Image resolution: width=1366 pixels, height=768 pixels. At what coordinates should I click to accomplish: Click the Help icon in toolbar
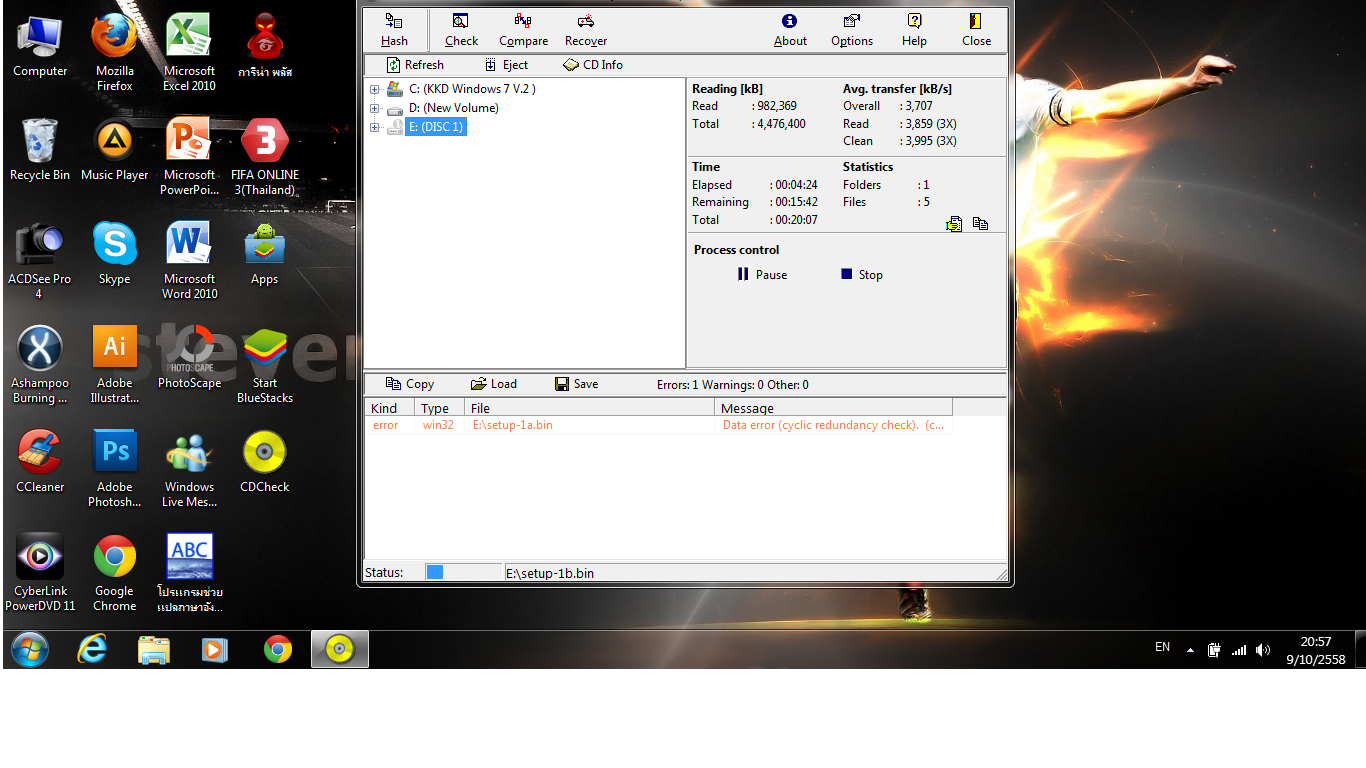coord(914,30)
